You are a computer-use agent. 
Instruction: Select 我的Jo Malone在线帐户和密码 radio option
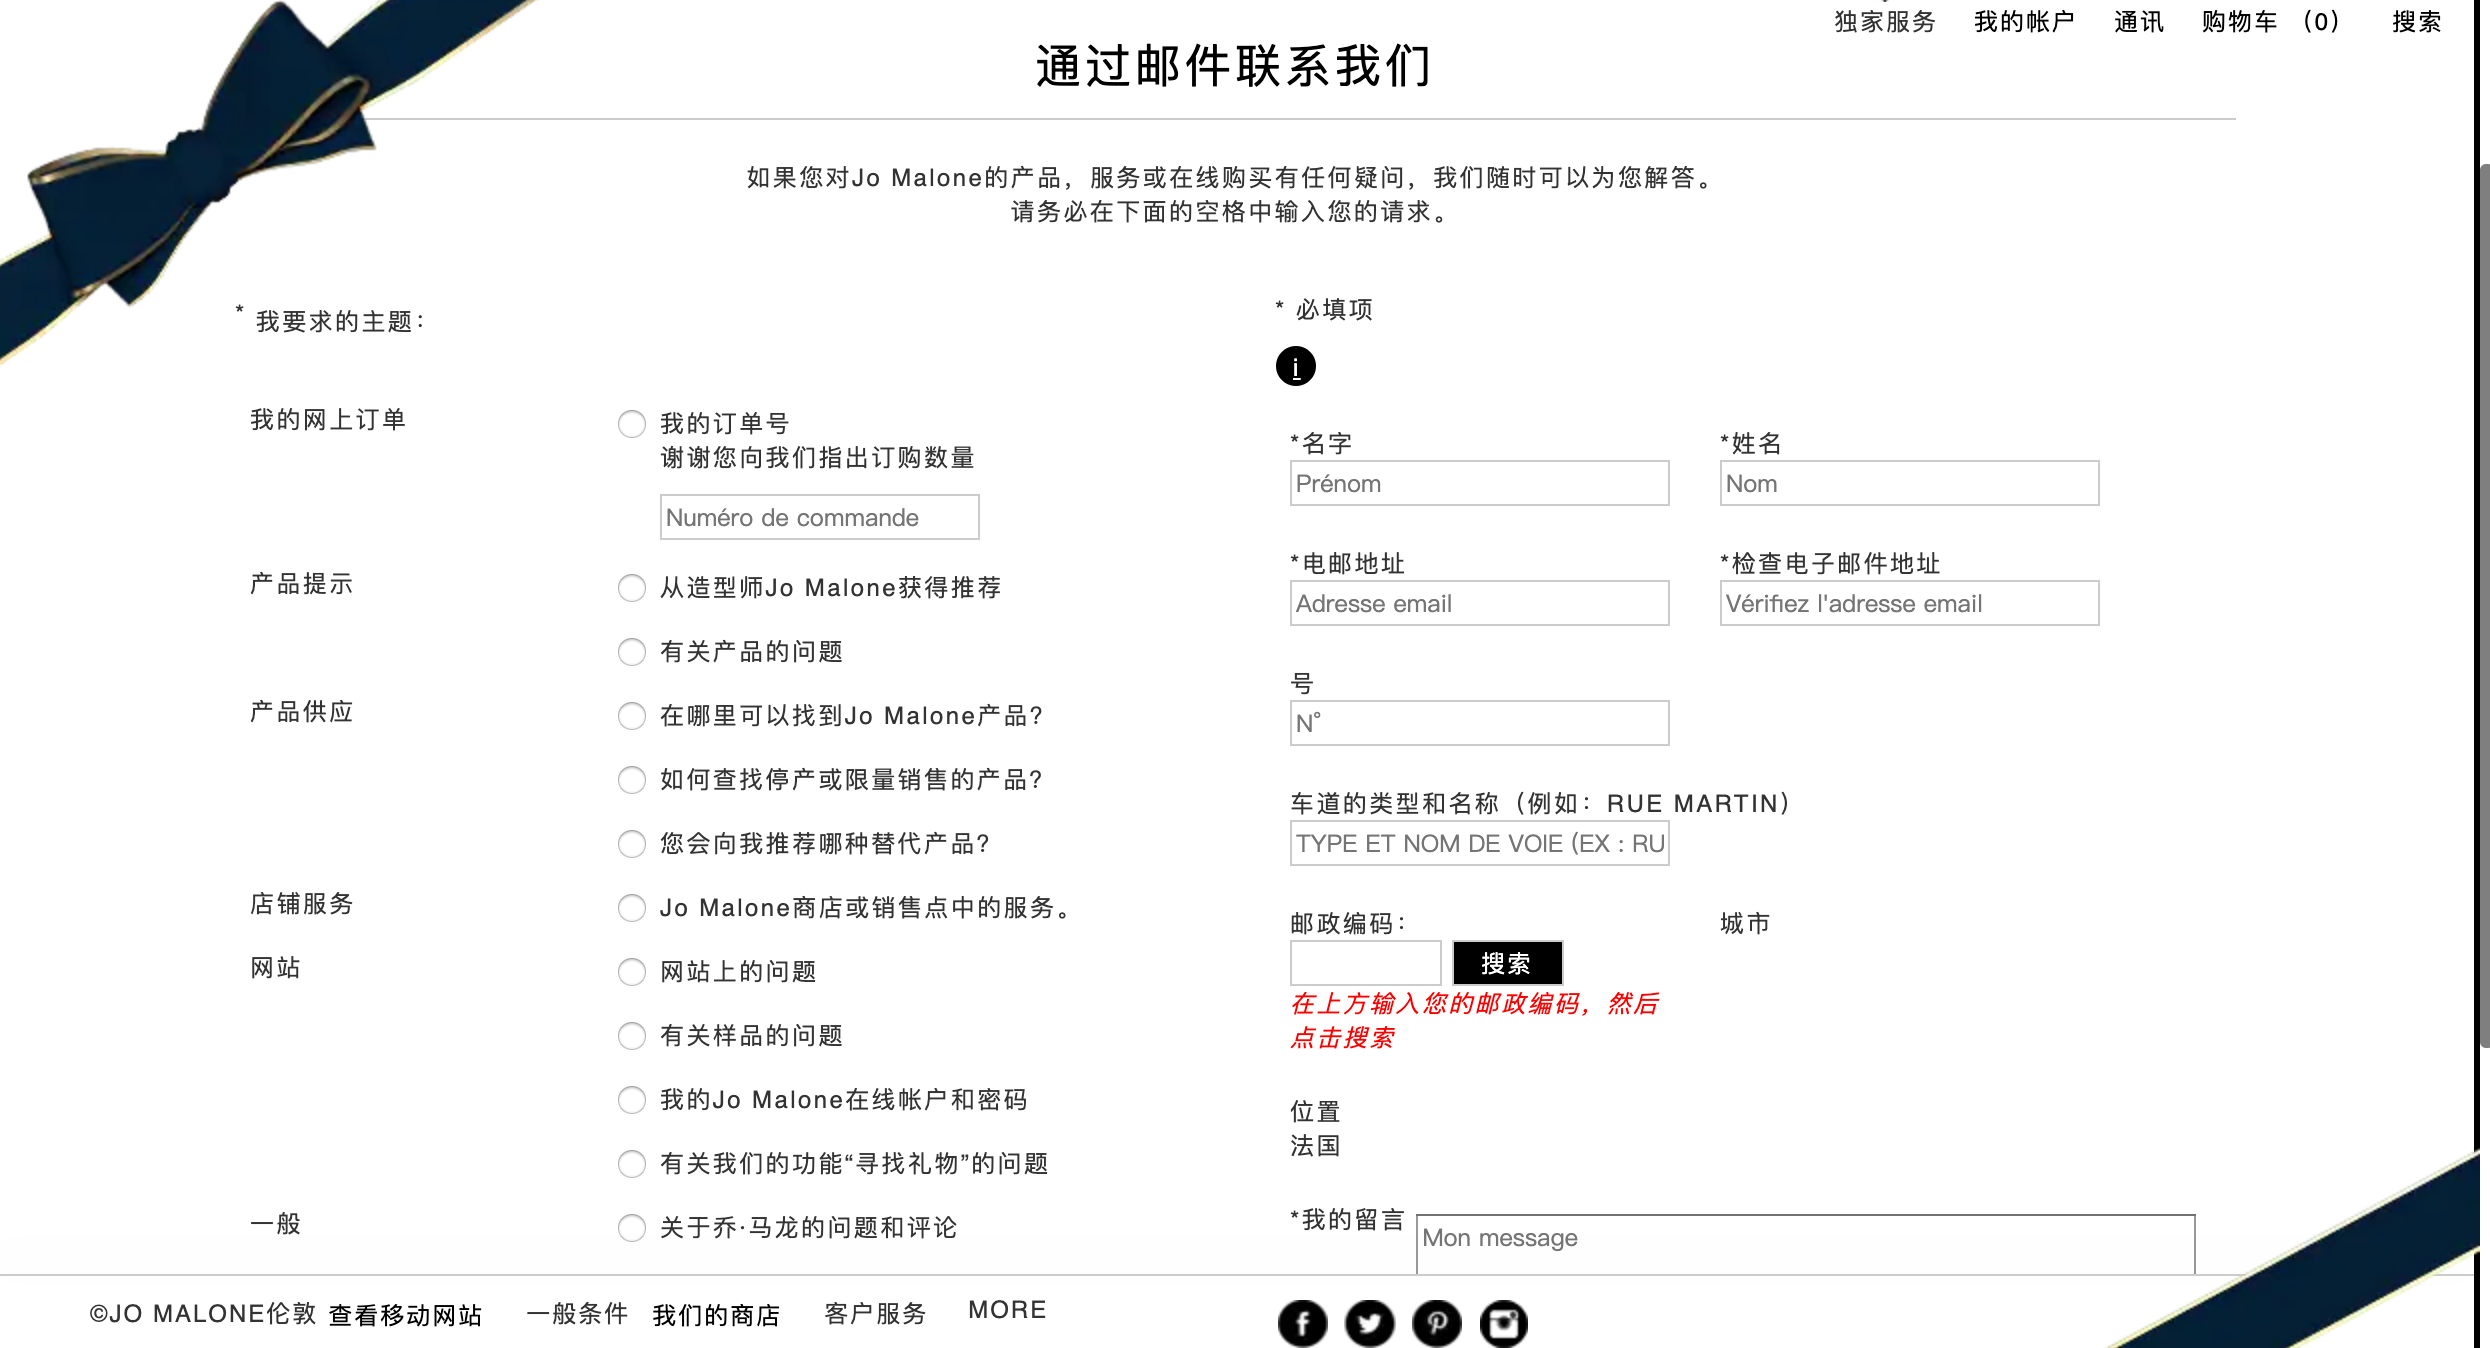631,1099
